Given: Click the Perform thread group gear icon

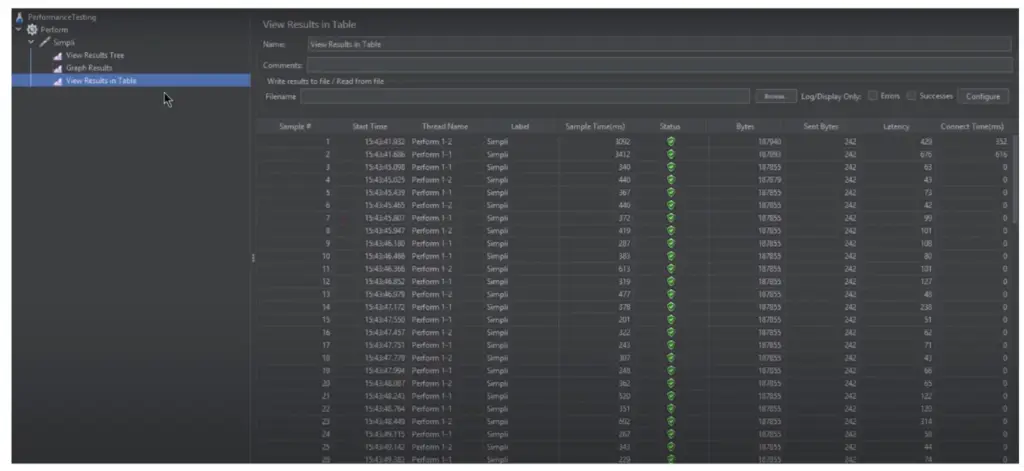Looking at the screenshot, I should (x=32, y=30).
